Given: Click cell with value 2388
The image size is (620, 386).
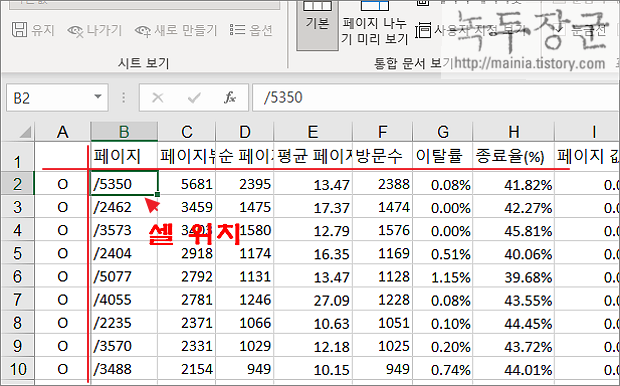Looking at the screenshot, I should click(x=382, y=184).
